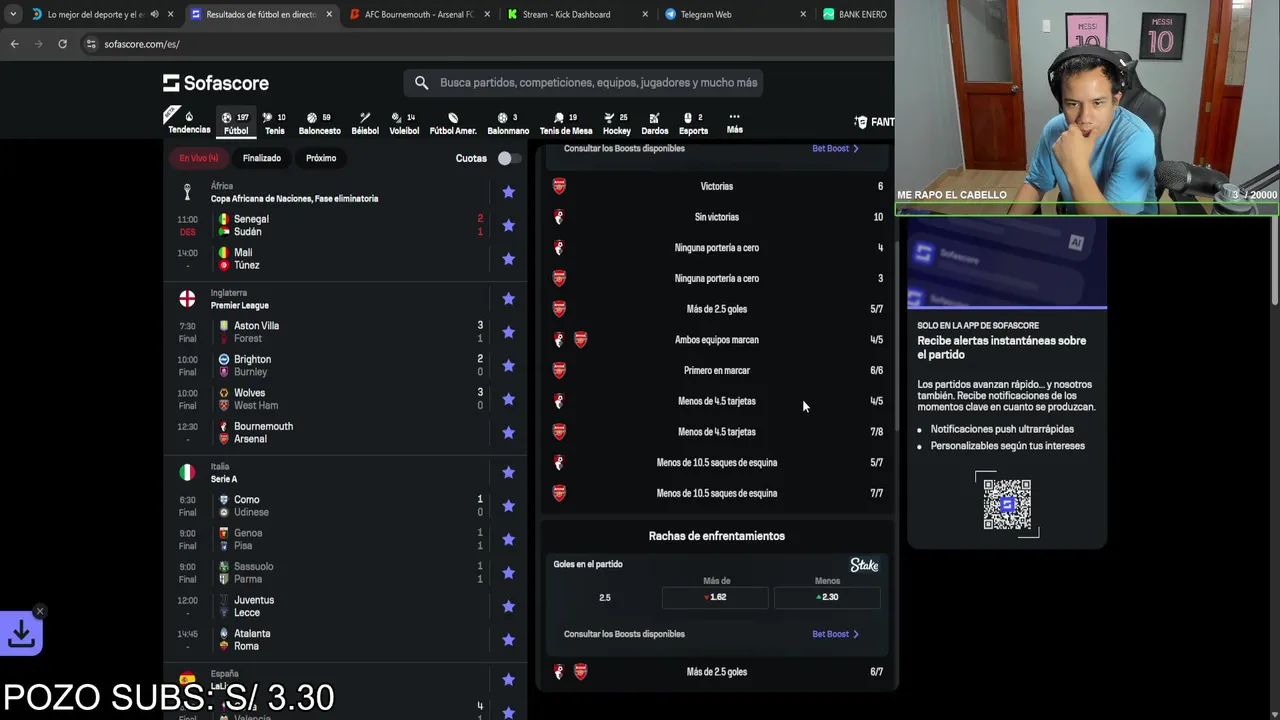Open the Tendencias sports section
Screen dimensions: 1280x720
[188, 122]
